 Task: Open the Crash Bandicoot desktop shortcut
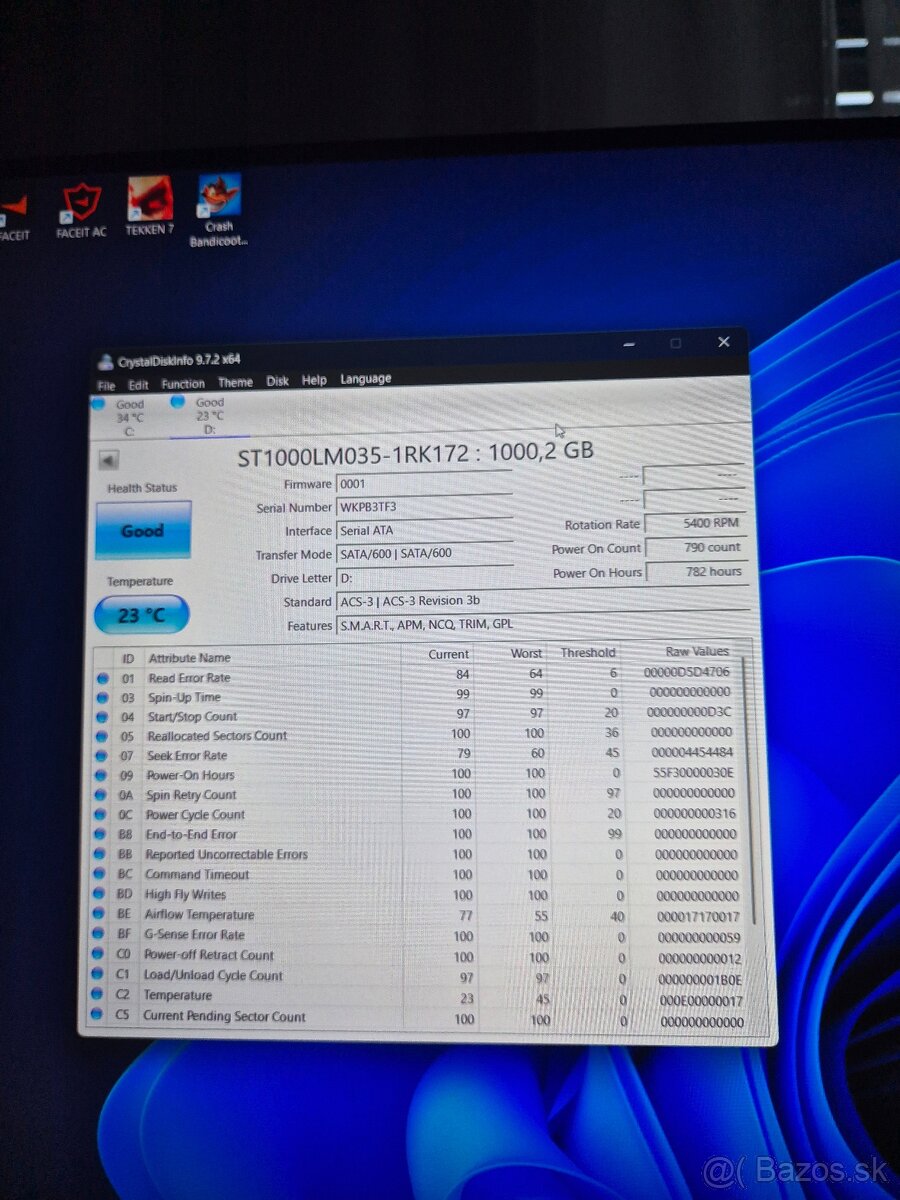(x=218, y=196)
